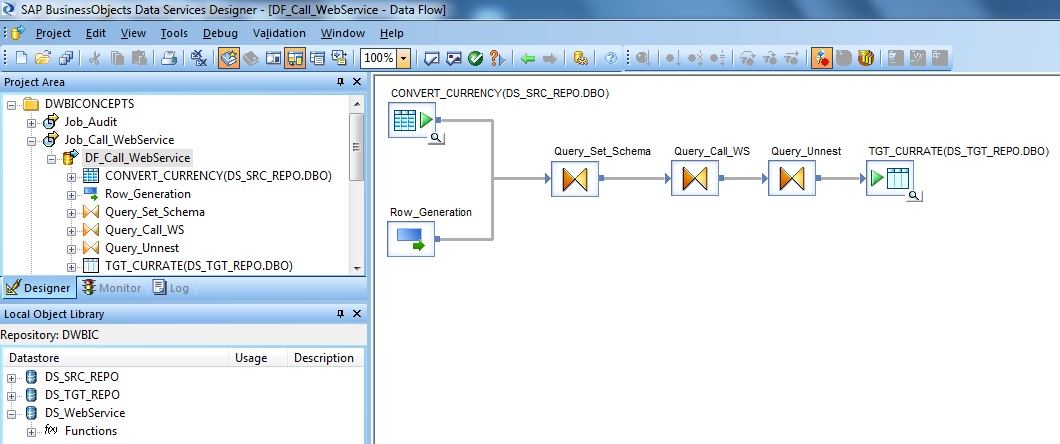Image resolution: width=1060 pixels, height=444 pixels.
Task: Select the Query_Unnest transform on canvas
Action: pos(792,178)
